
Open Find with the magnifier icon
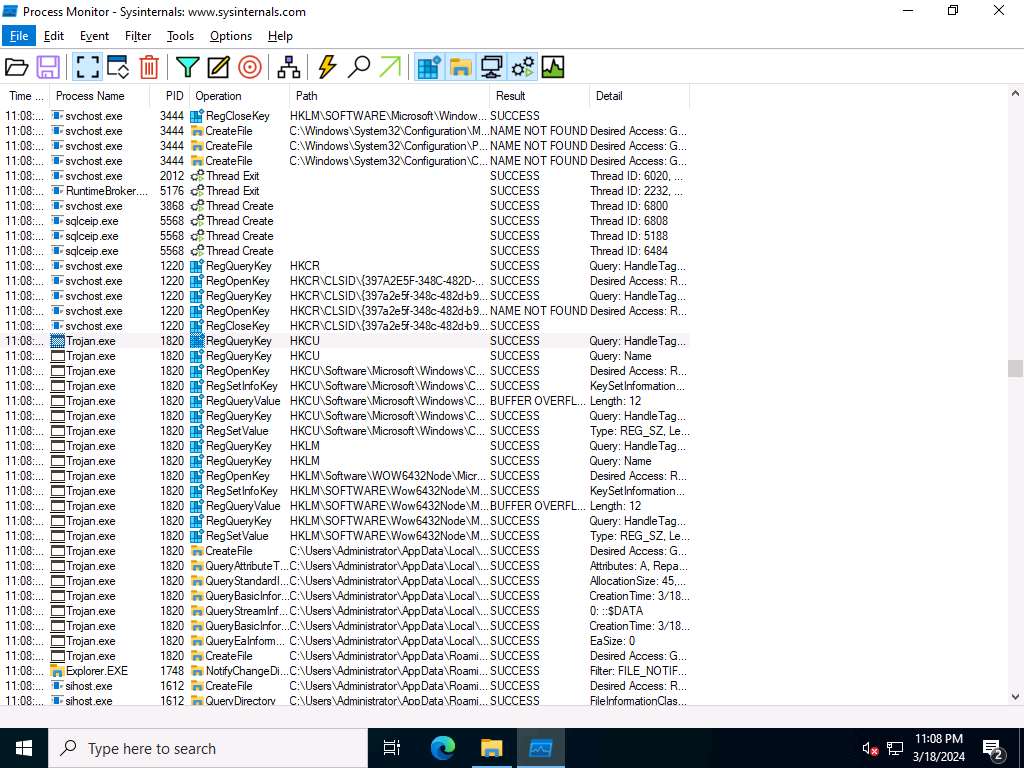[358, 67]
